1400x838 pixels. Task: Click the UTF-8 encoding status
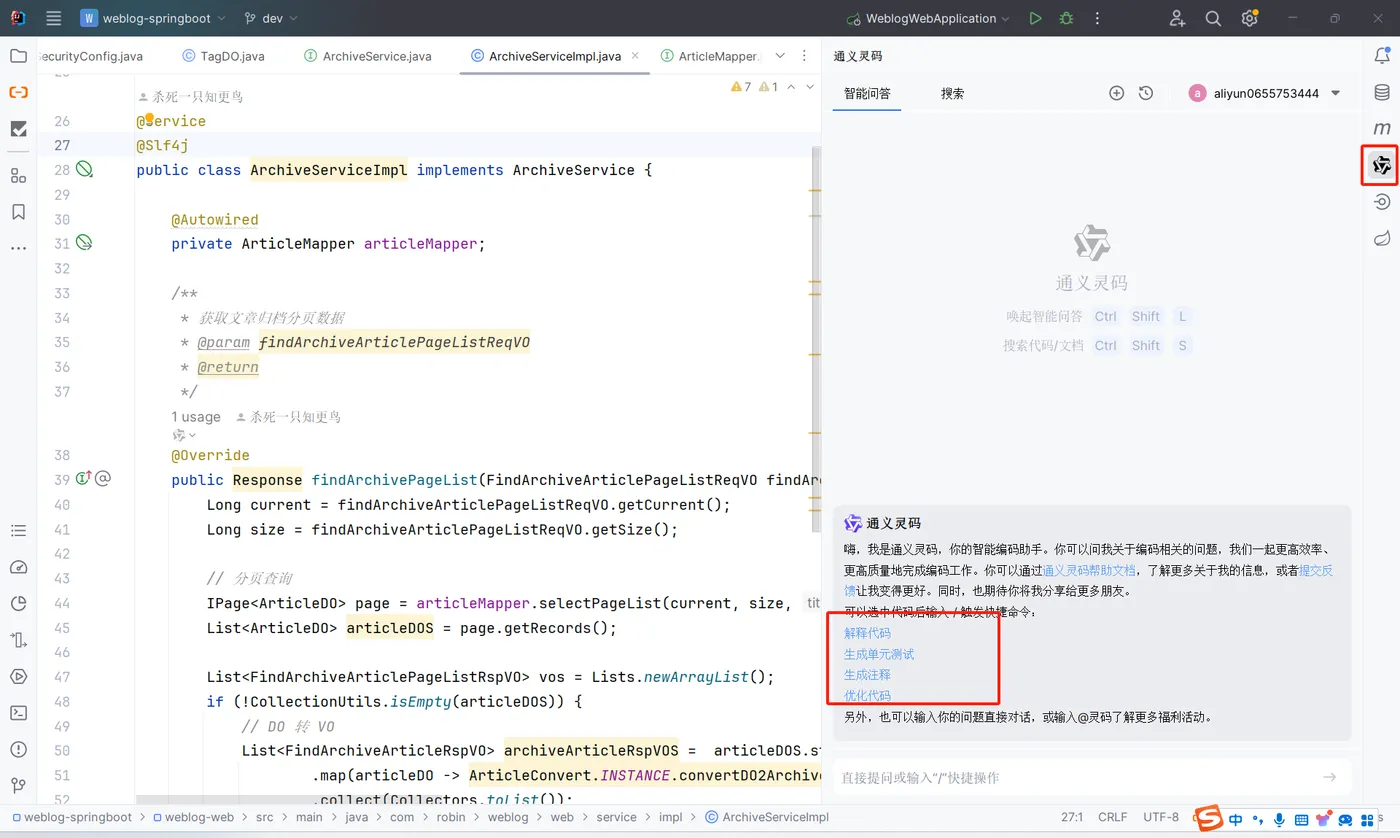tap(1161, 817)
